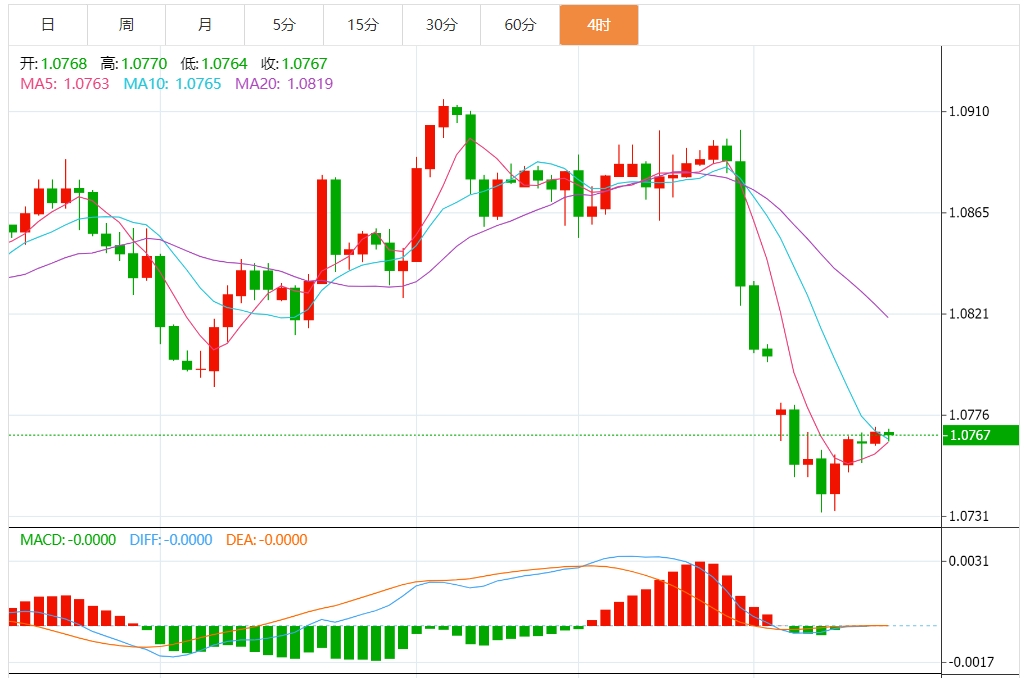Screen dimensions: 1033x678
Task: Select the 15分 timeframe tab
Action: point(363,25)
